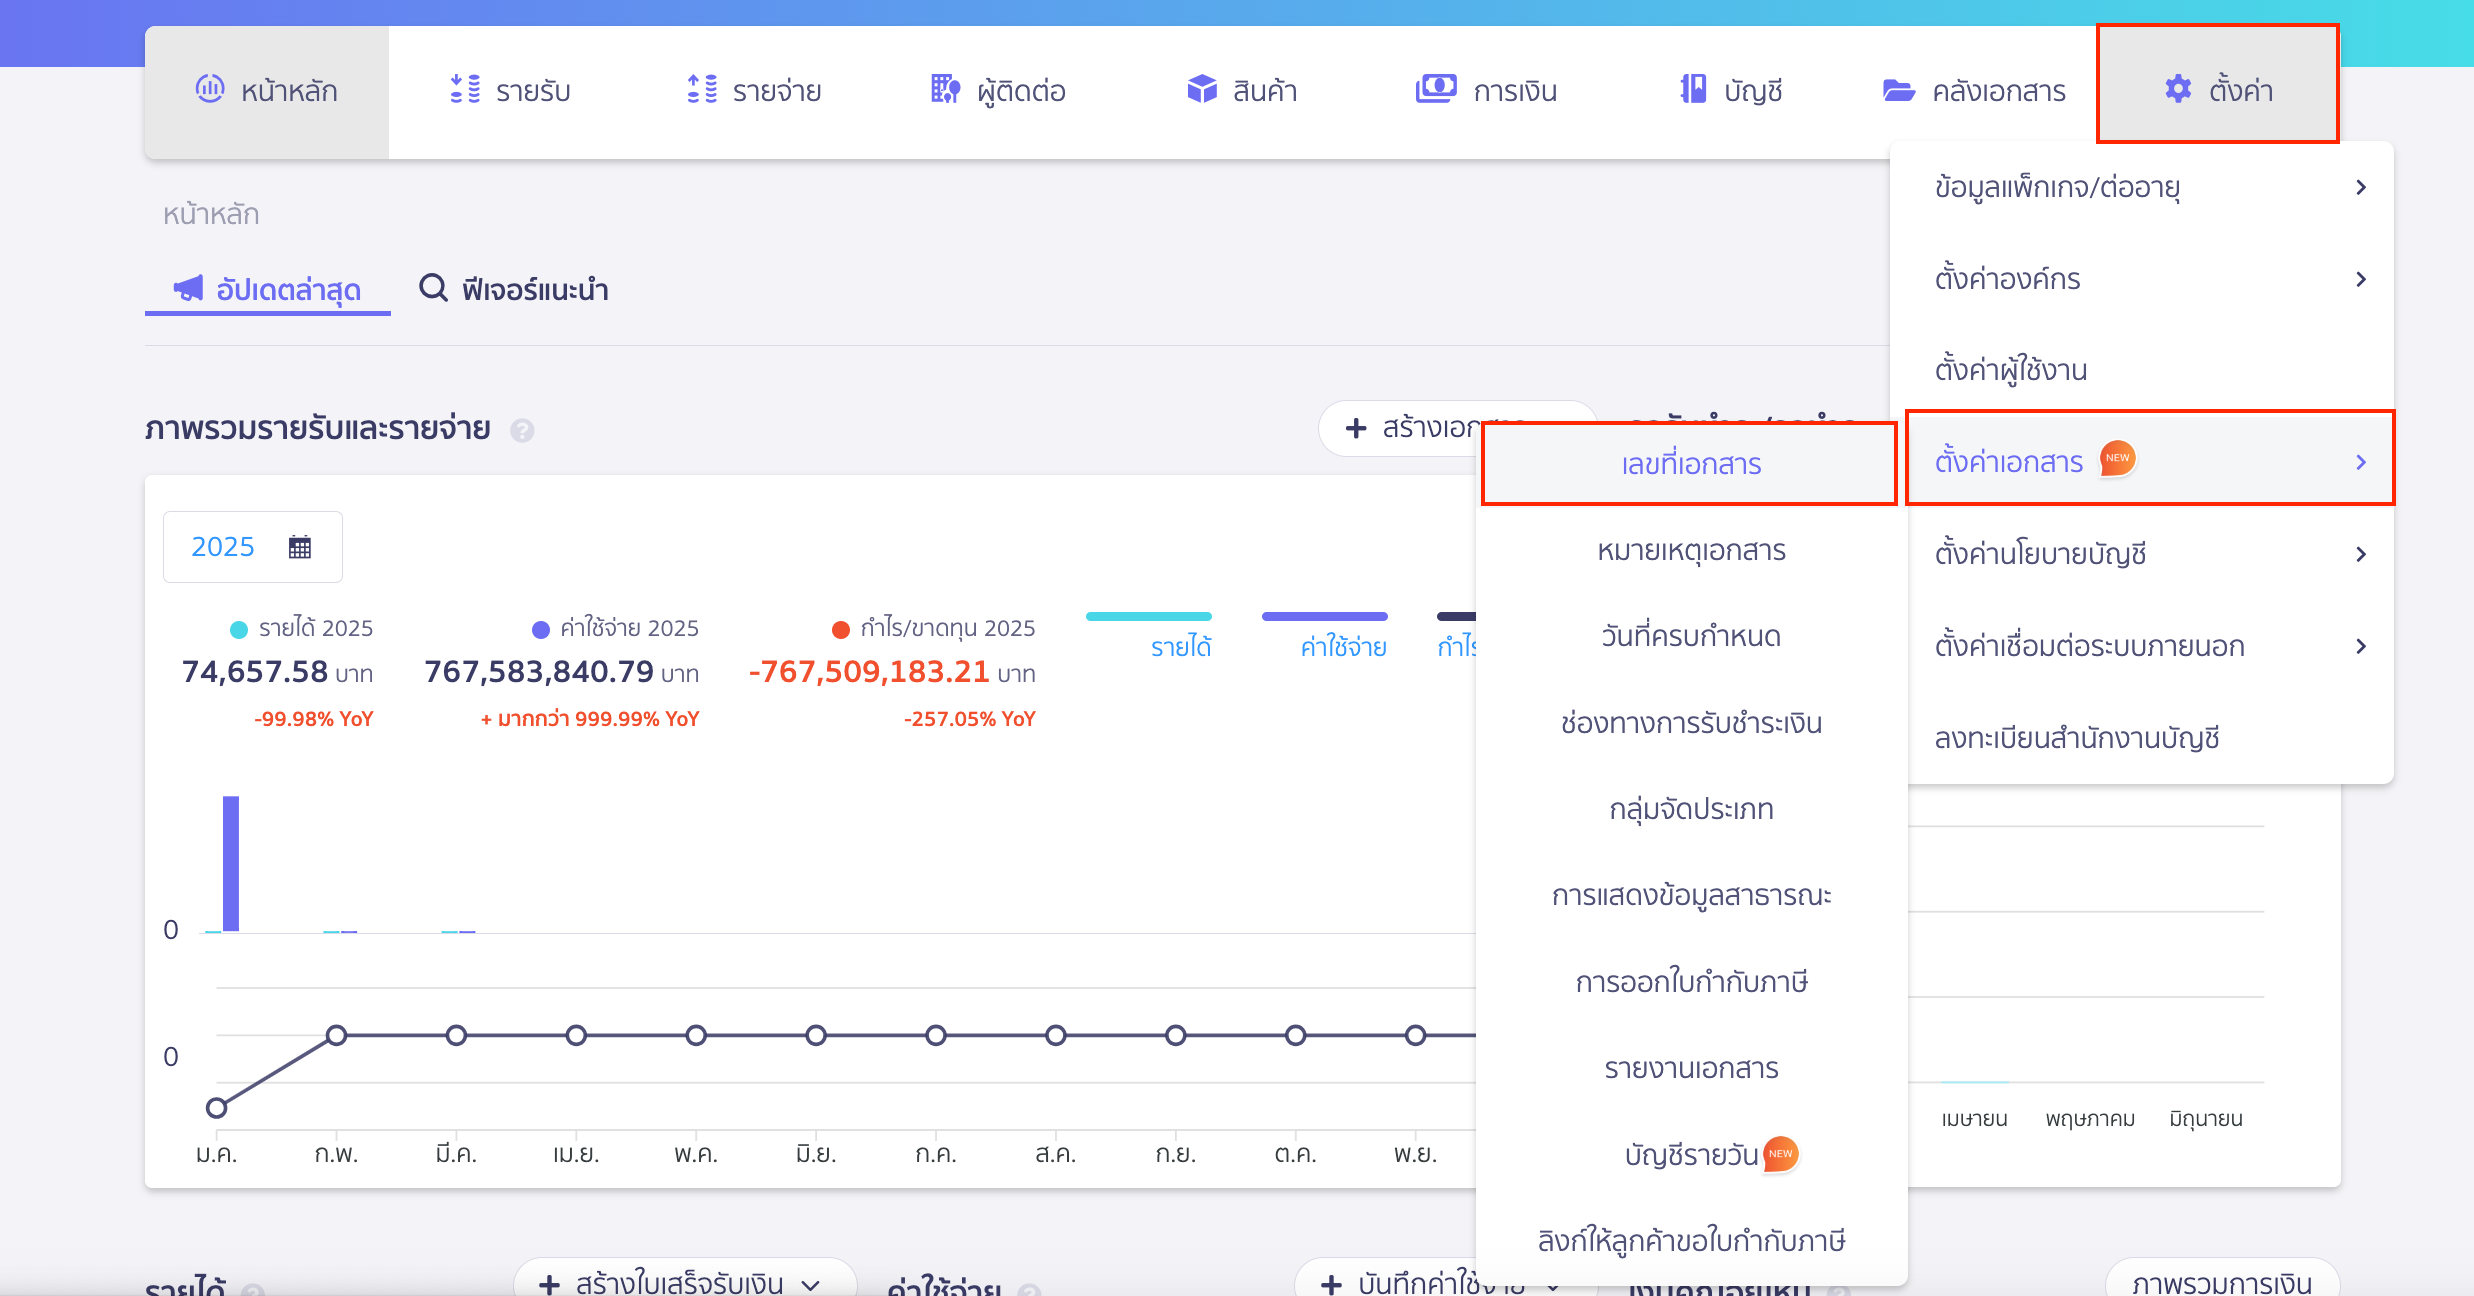
Task: Choose เลขที่เอกสาร from submenu
Action: [1691, 464]
